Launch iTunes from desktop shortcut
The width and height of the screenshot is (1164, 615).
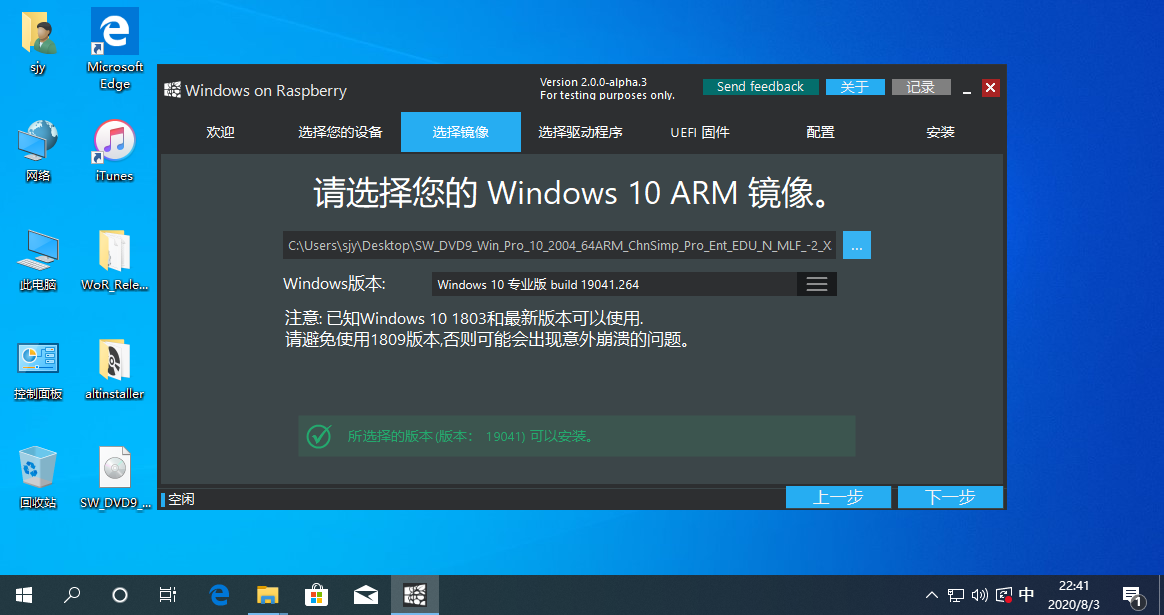point(114,141)
